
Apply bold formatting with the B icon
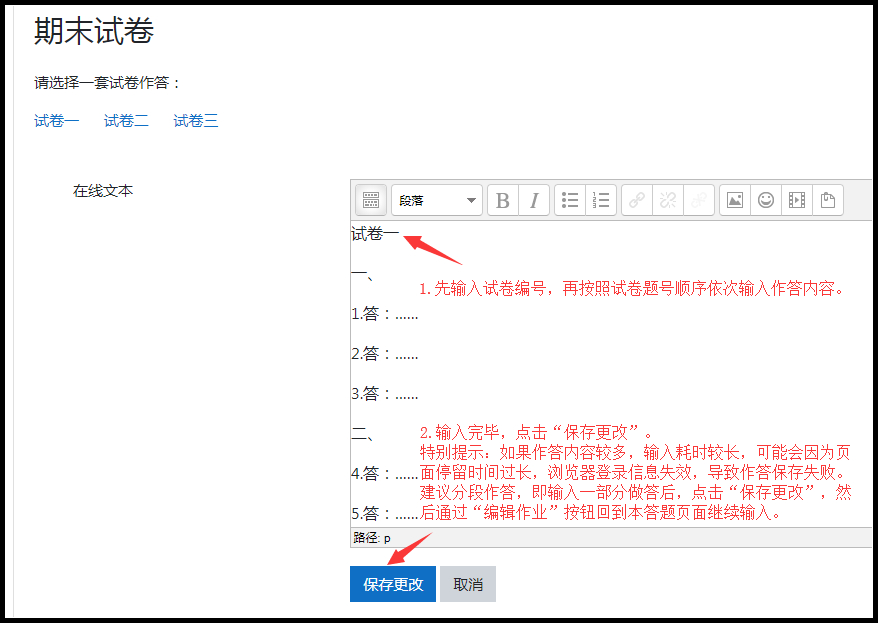[x=503, y=200]
